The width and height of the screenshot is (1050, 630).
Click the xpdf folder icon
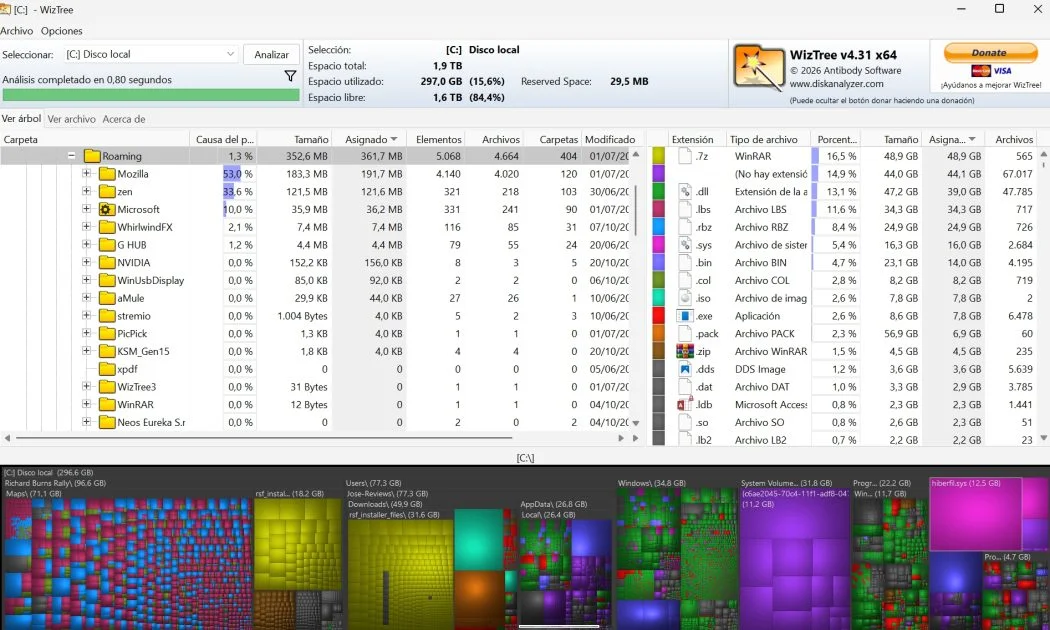[107, 369]
